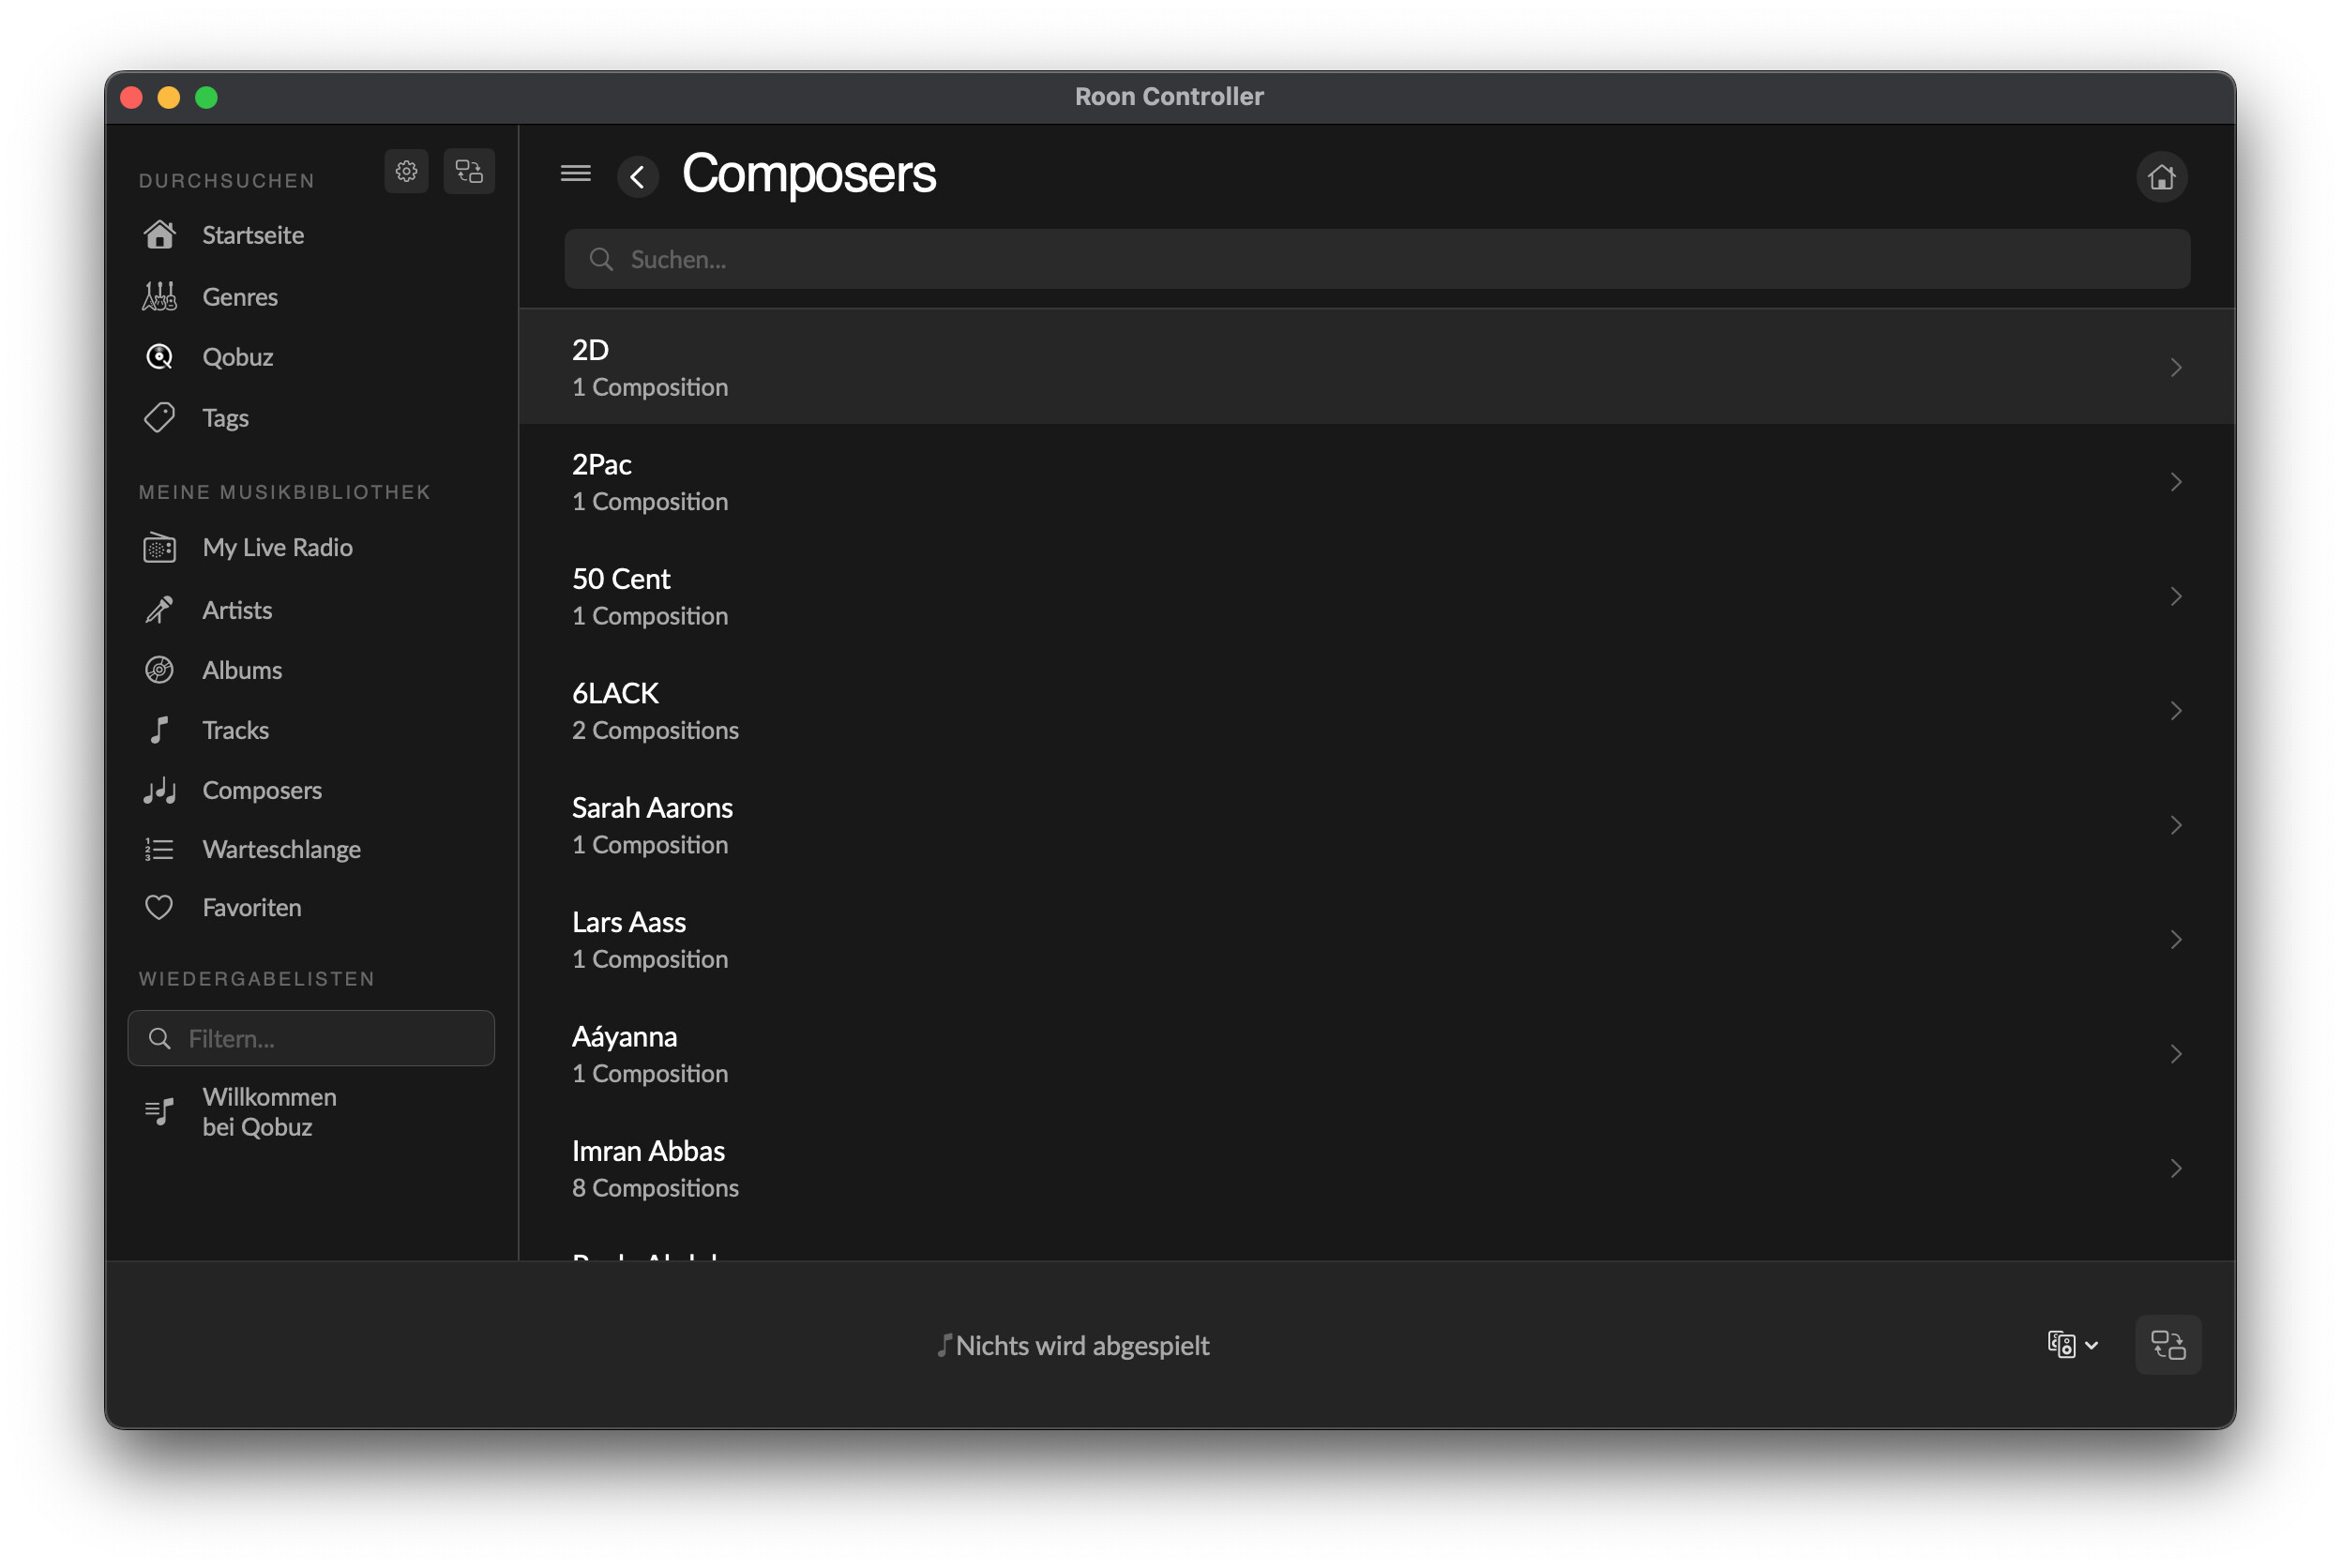Open settings gear icon in sidebar

406,171
